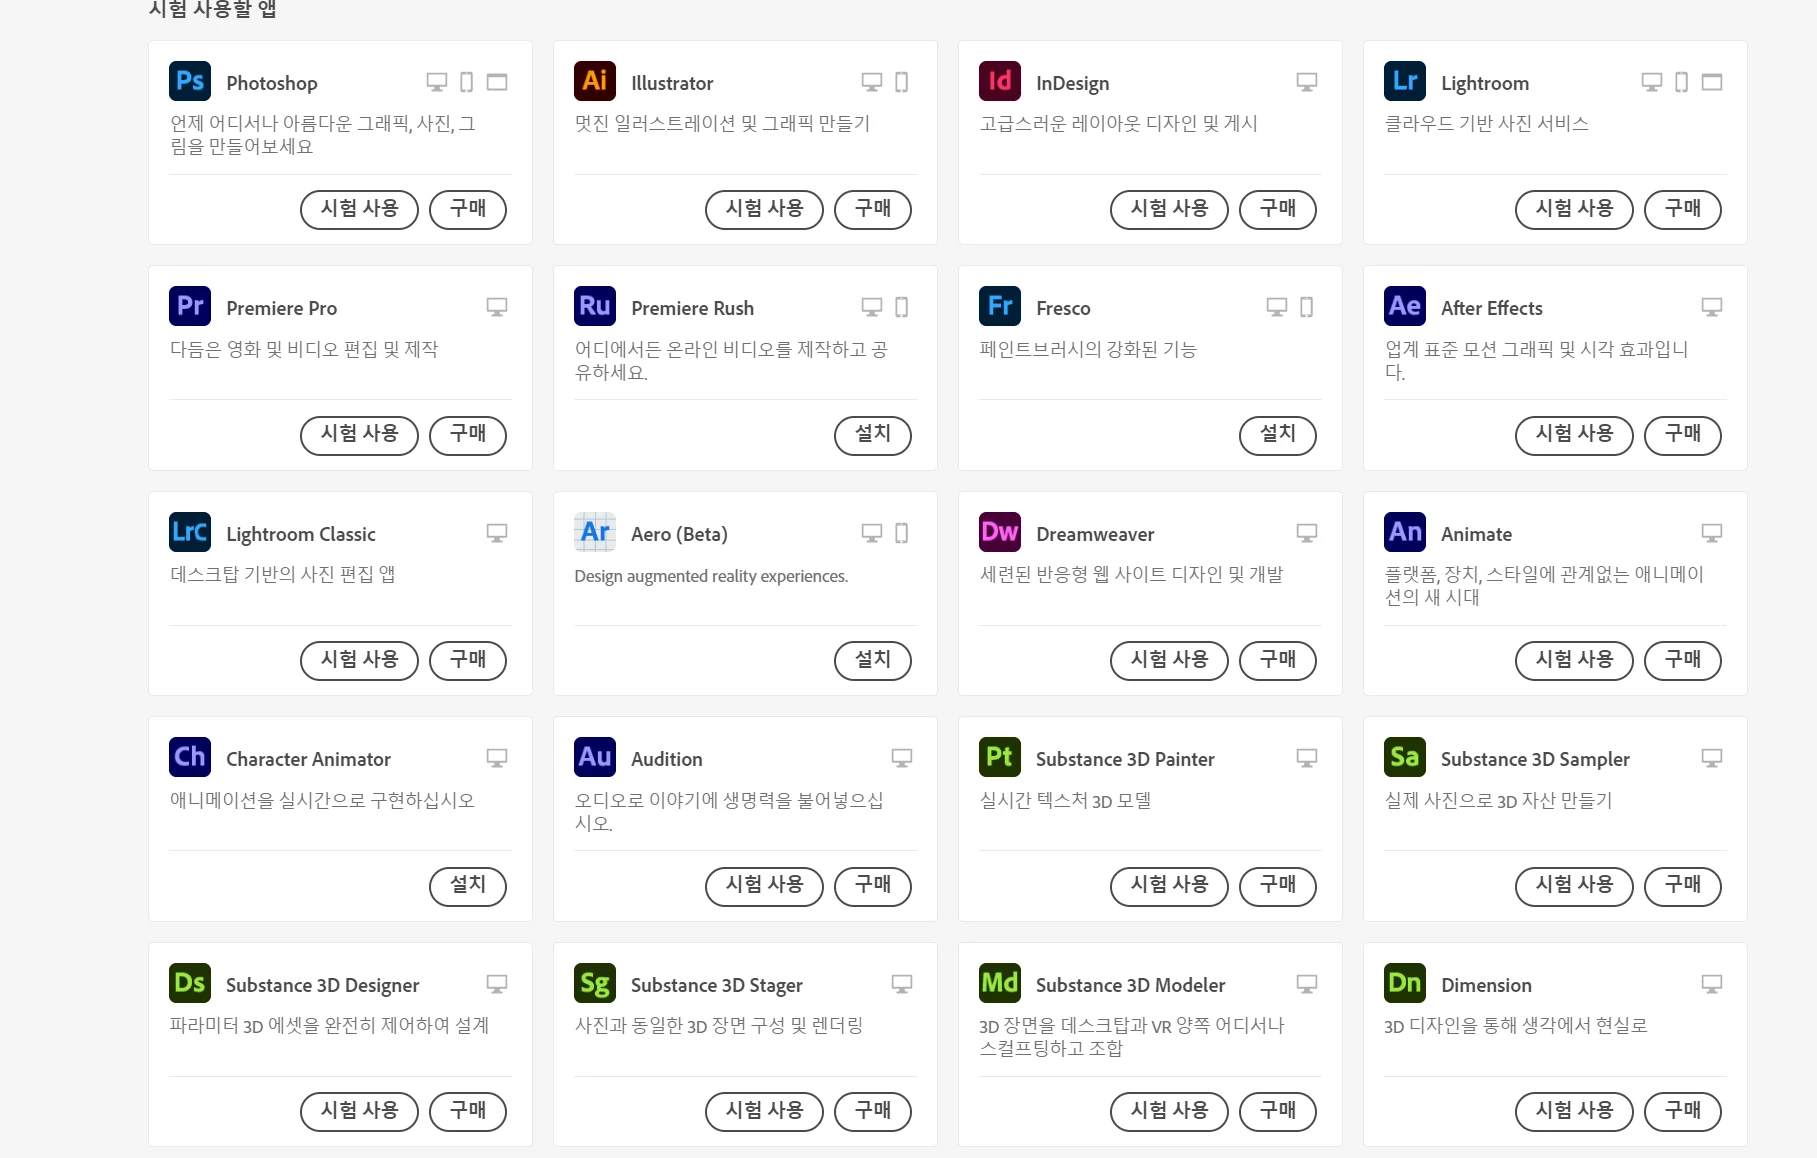Start the Lightroom trial (시험 사용)
The image size is (1817, 1158).
point(1574,209)
